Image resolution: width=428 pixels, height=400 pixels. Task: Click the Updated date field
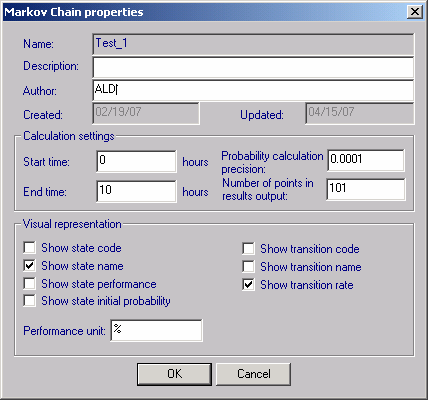pyautogui.click(x=360, y=113)
